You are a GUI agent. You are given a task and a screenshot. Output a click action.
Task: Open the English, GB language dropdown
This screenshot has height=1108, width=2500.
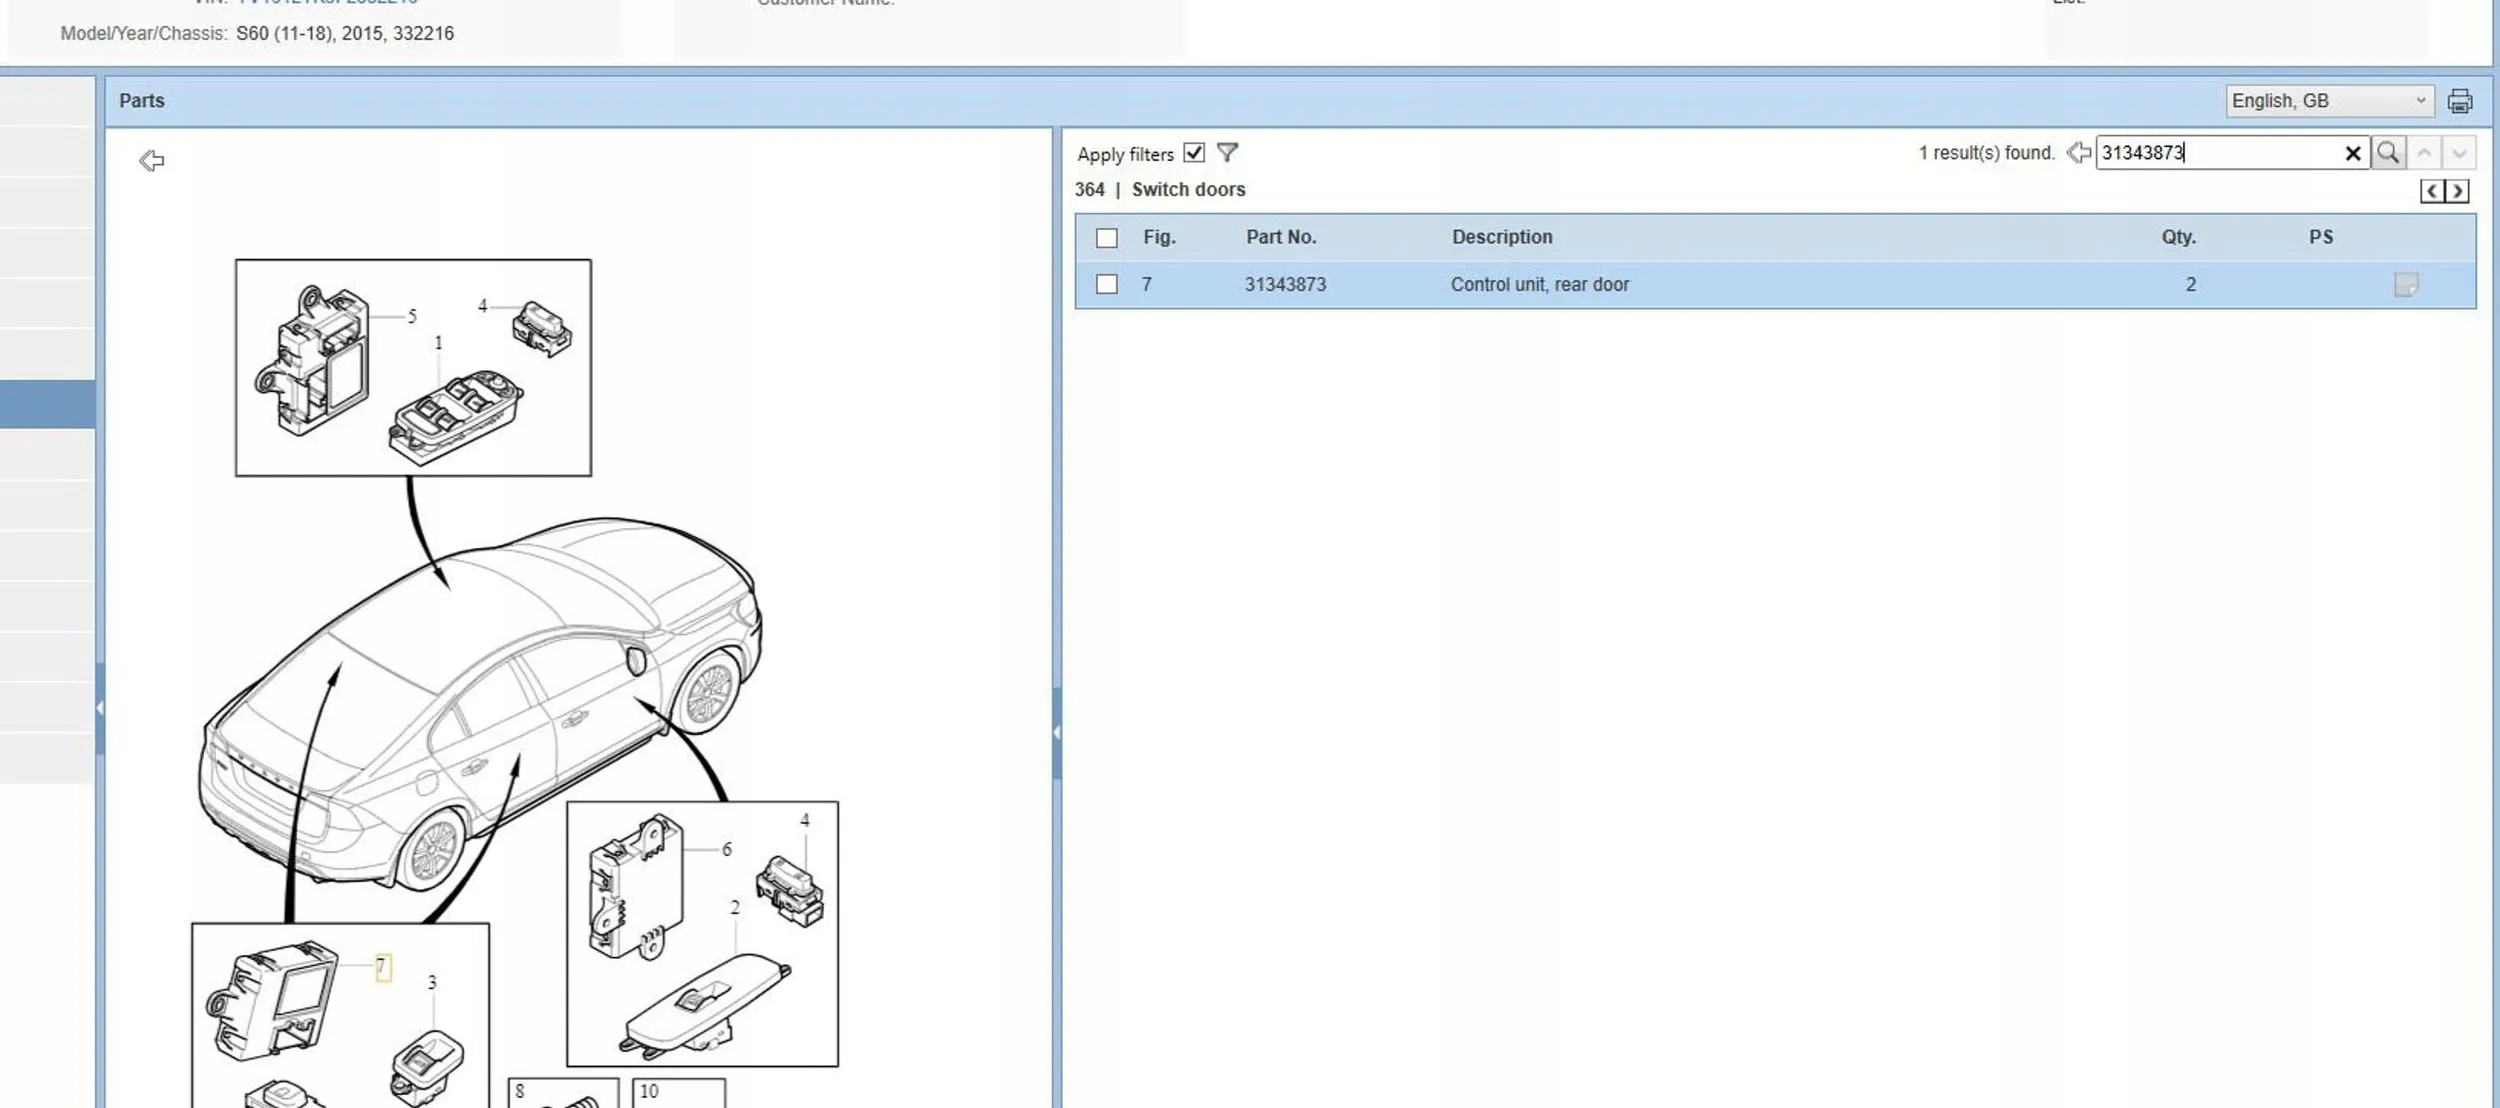click(x=2328, y=101)
